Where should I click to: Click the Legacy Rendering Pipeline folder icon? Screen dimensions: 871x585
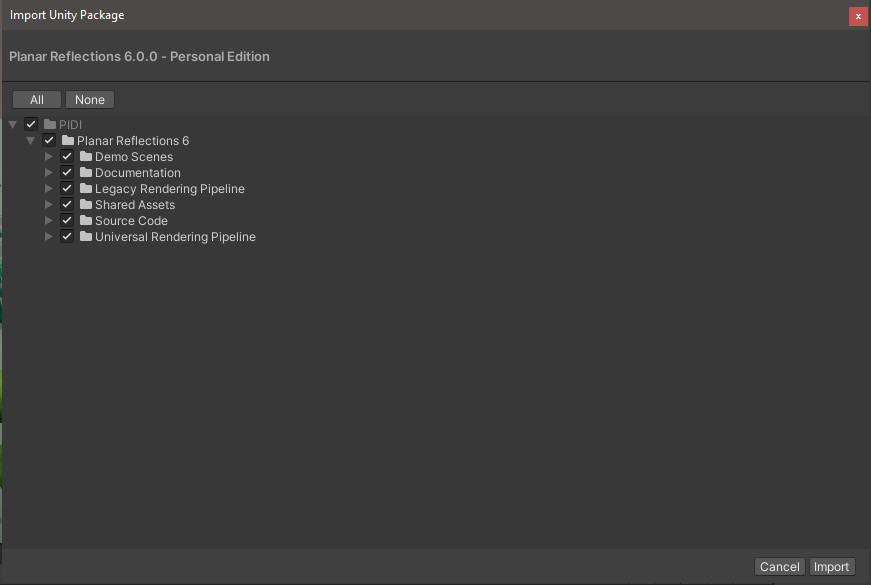tap(86, 188)
